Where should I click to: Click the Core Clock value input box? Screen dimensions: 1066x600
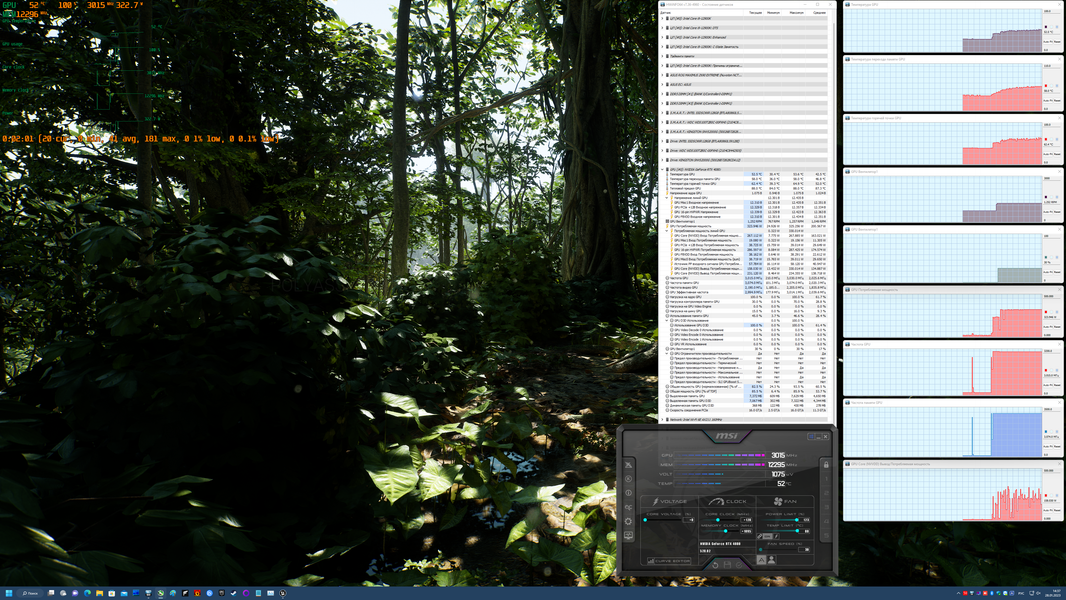(x=746, y=520)
